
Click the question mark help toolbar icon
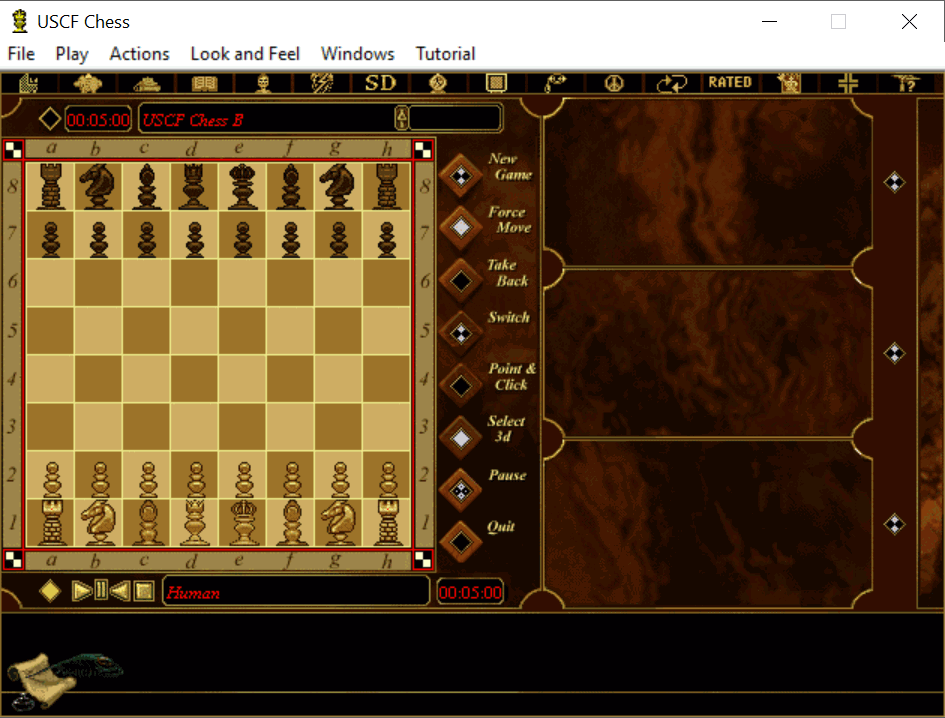click(906, 83)
